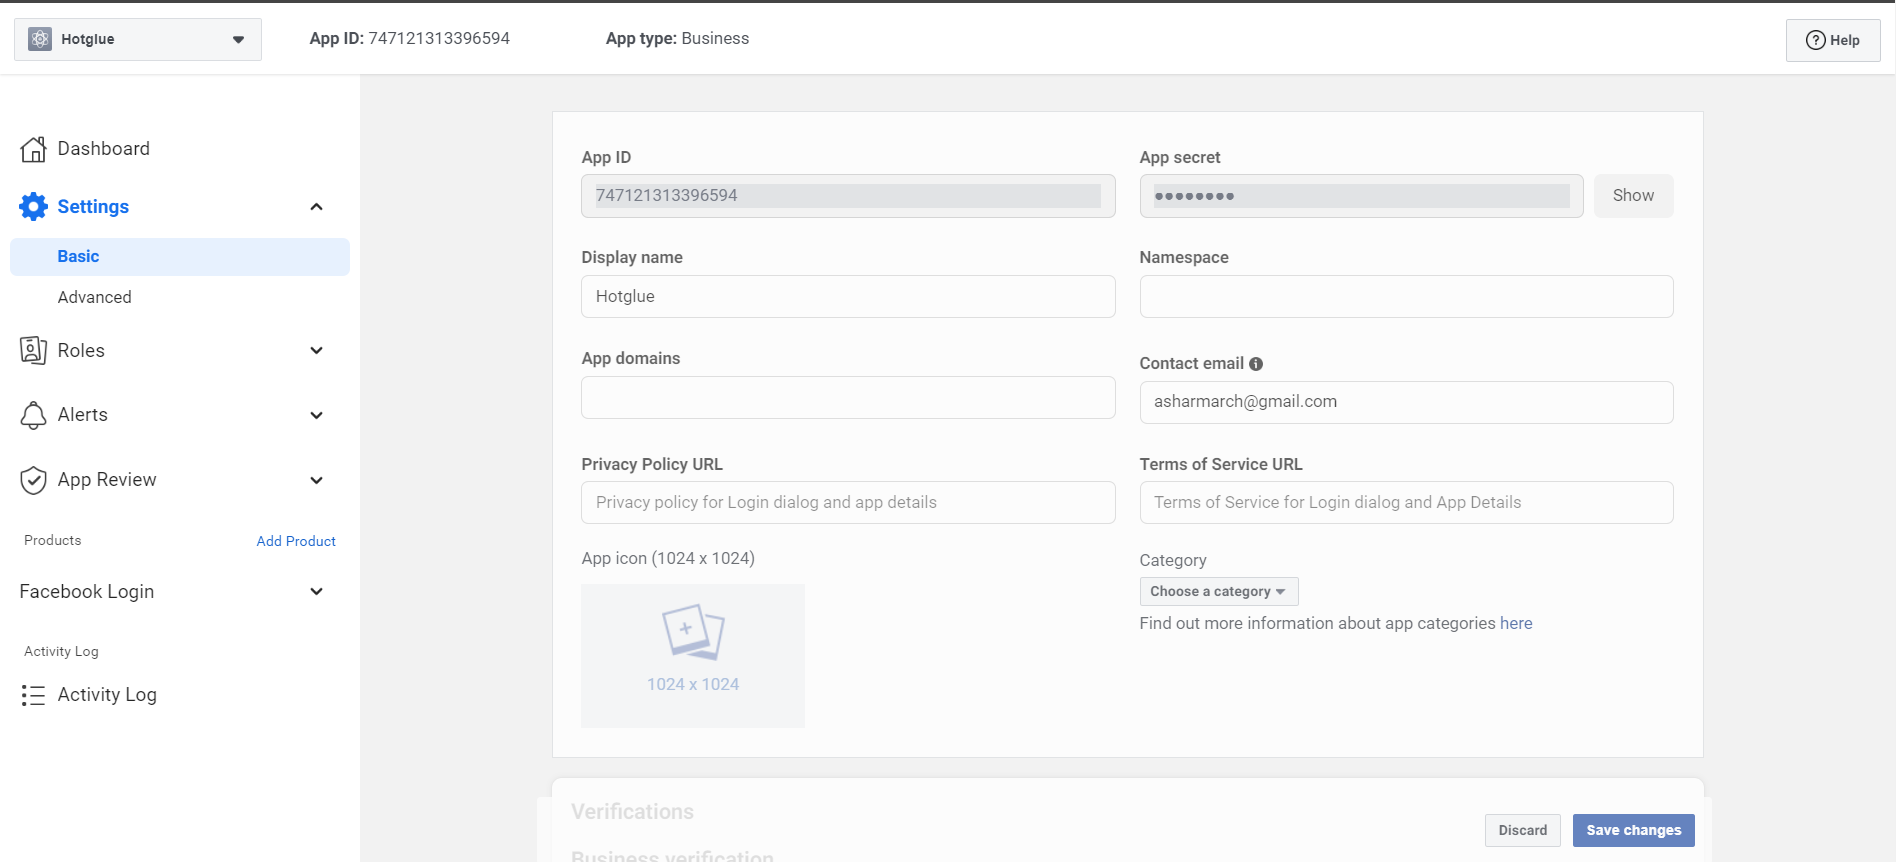Click the Hotglue app atom icon
This screenshot has width=1896, height=862.
40,39
